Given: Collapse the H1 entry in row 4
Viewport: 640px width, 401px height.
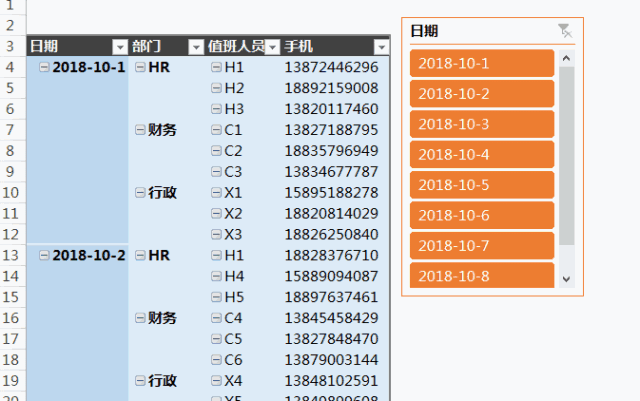Looking at the screenshot, I should (216, 67).
